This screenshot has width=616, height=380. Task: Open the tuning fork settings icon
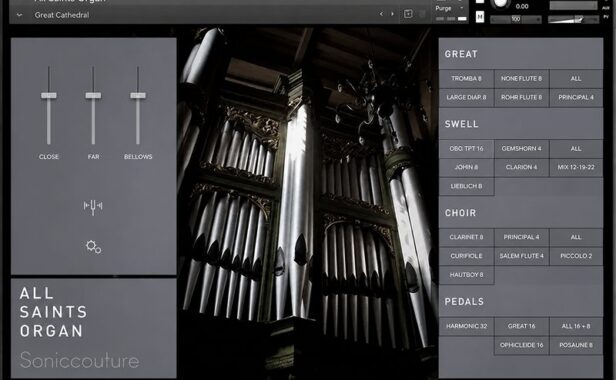point(93,207)
